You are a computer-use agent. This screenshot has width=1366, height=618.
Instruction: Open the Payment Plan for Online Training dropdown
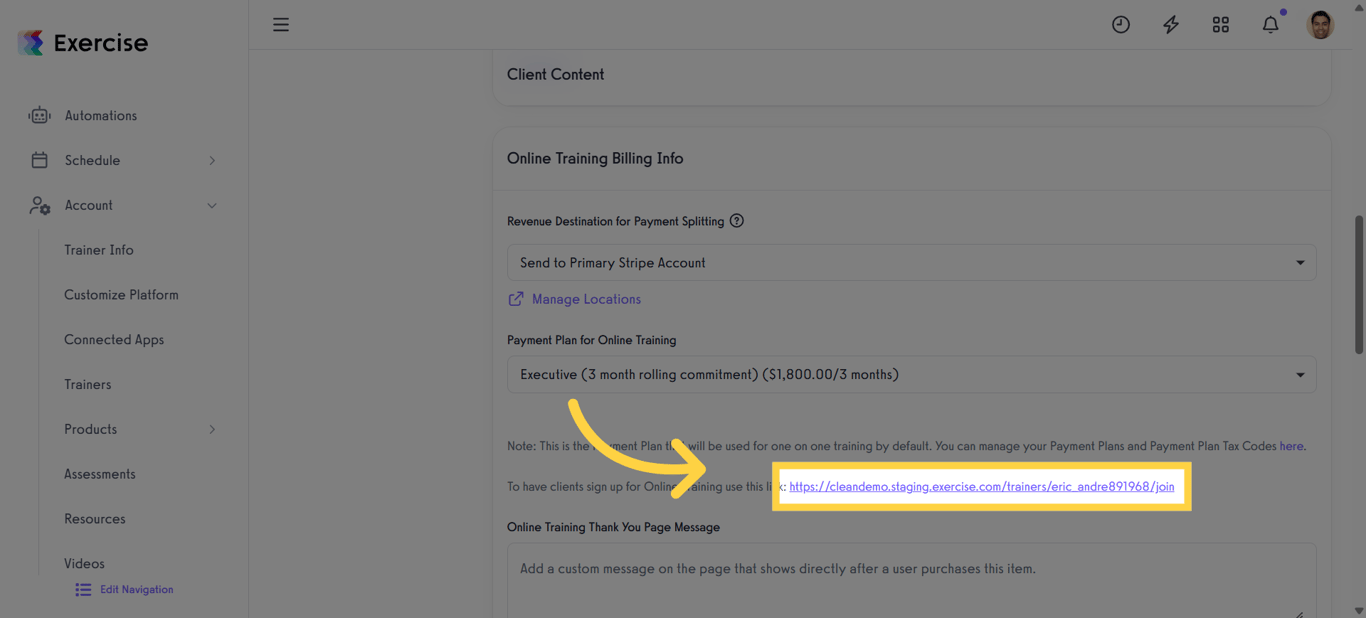pyautogui.click(x=911, y=374)
